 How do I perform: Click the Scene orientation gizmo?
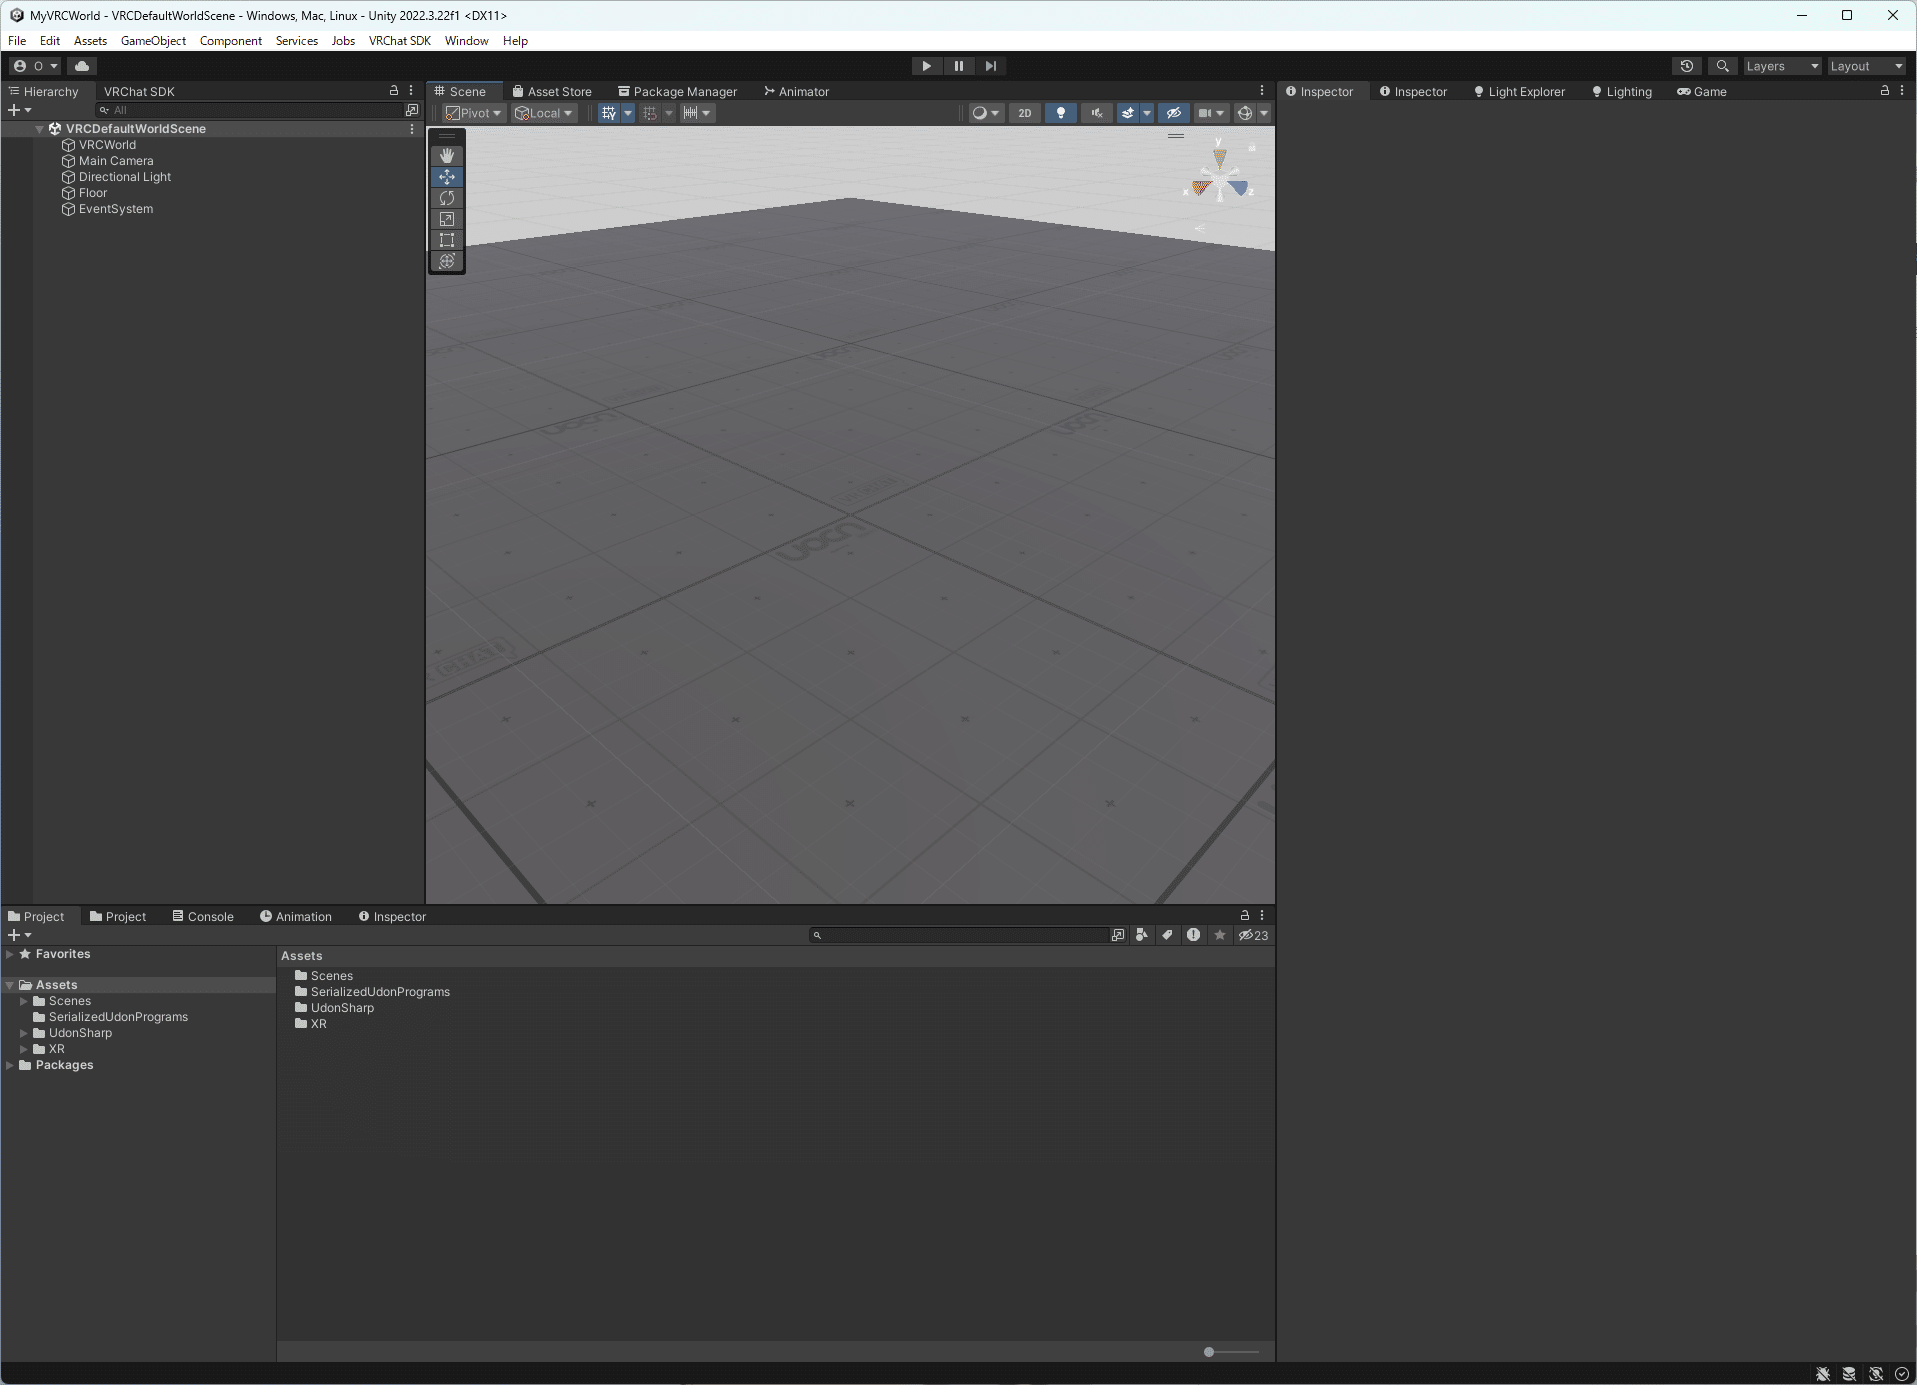(1219, 180)
